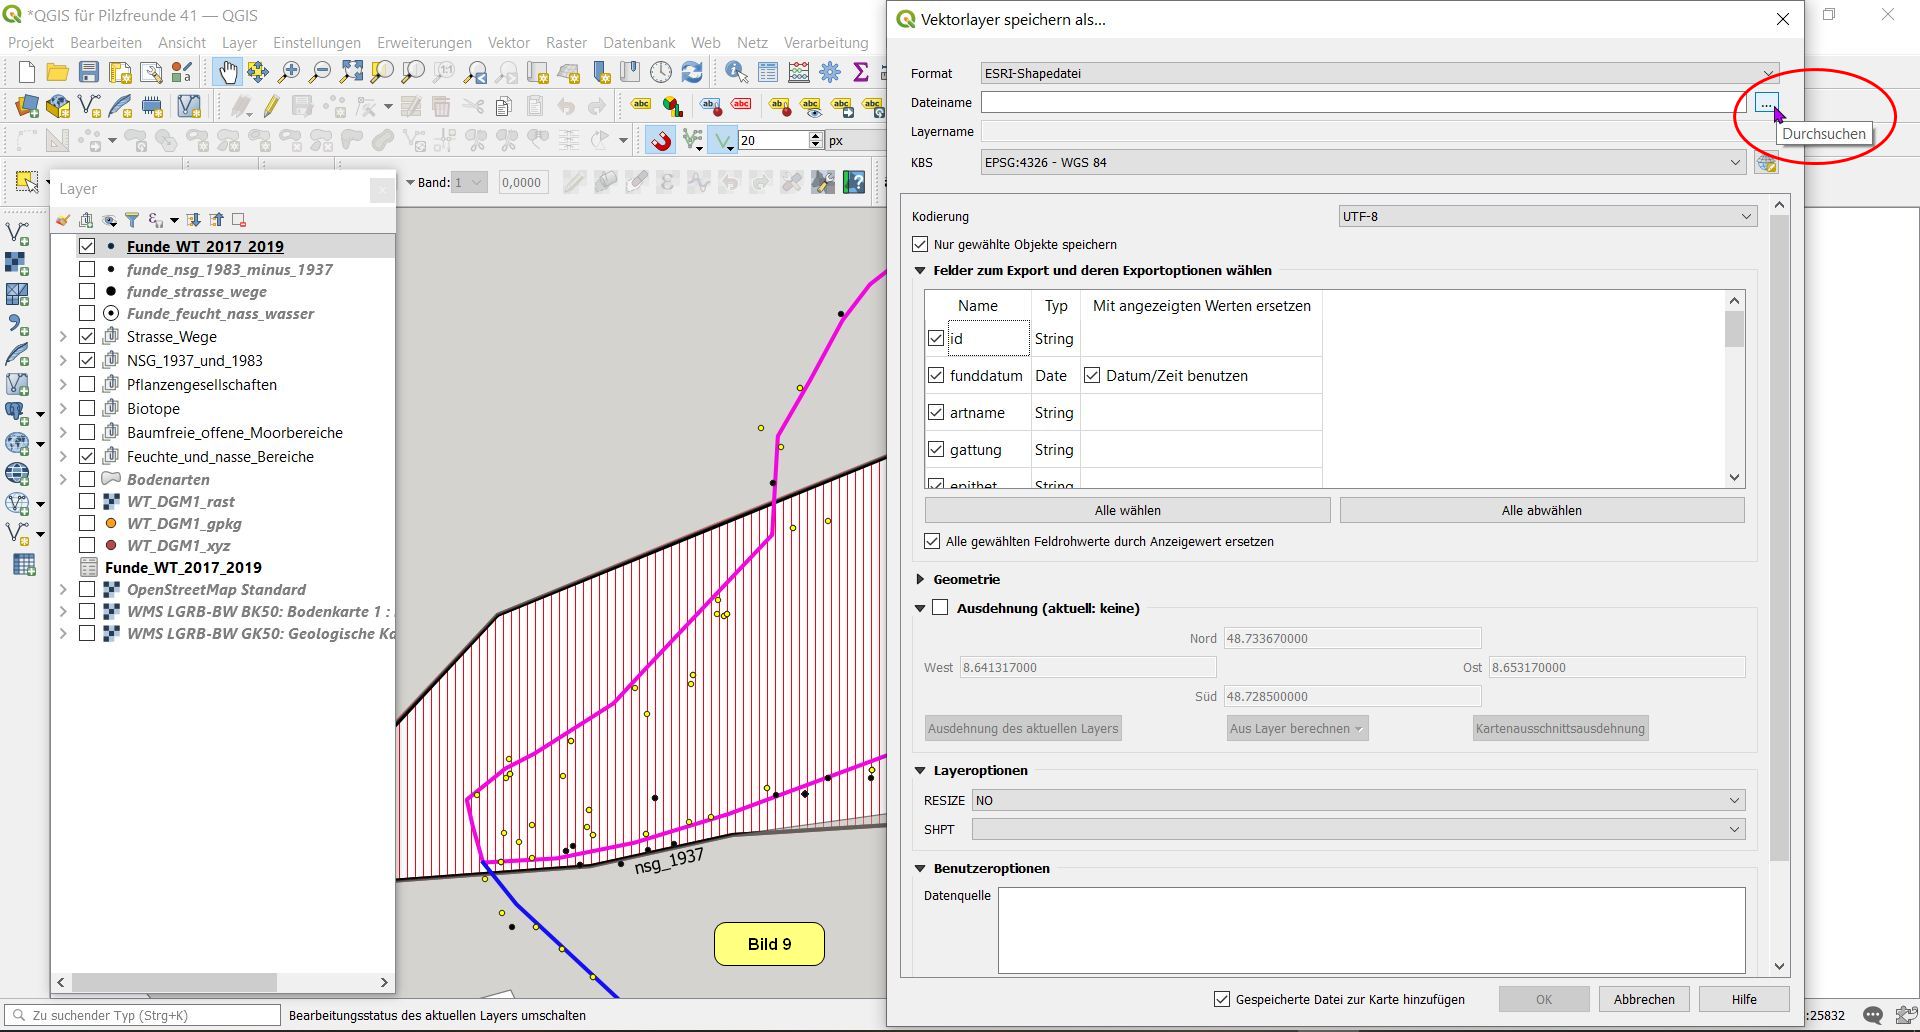Click the Durchsuchen browse button for Dateiname

coord(1766,103)
